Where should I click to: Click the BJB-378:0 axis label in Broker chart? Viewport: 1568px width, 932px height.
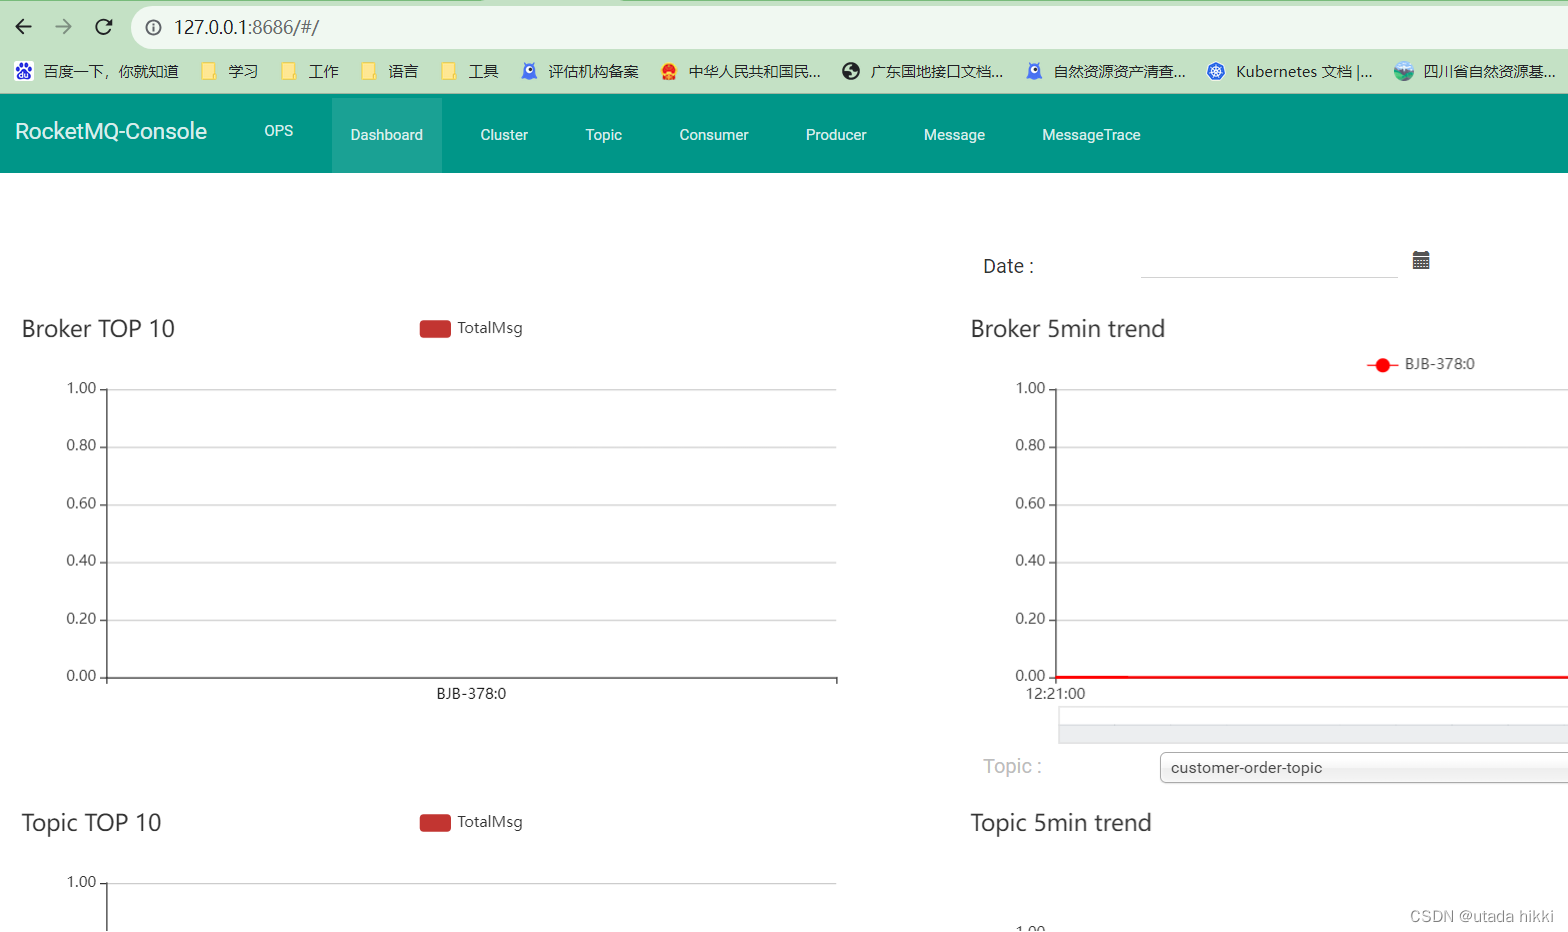pyautogui.click(x=471, y=693)
